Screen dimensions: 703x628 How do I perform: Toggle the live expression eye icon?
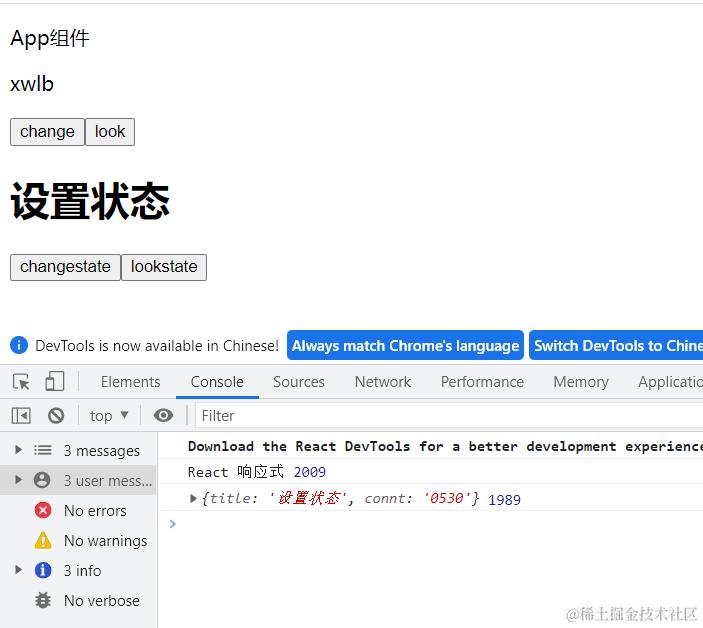163,416
